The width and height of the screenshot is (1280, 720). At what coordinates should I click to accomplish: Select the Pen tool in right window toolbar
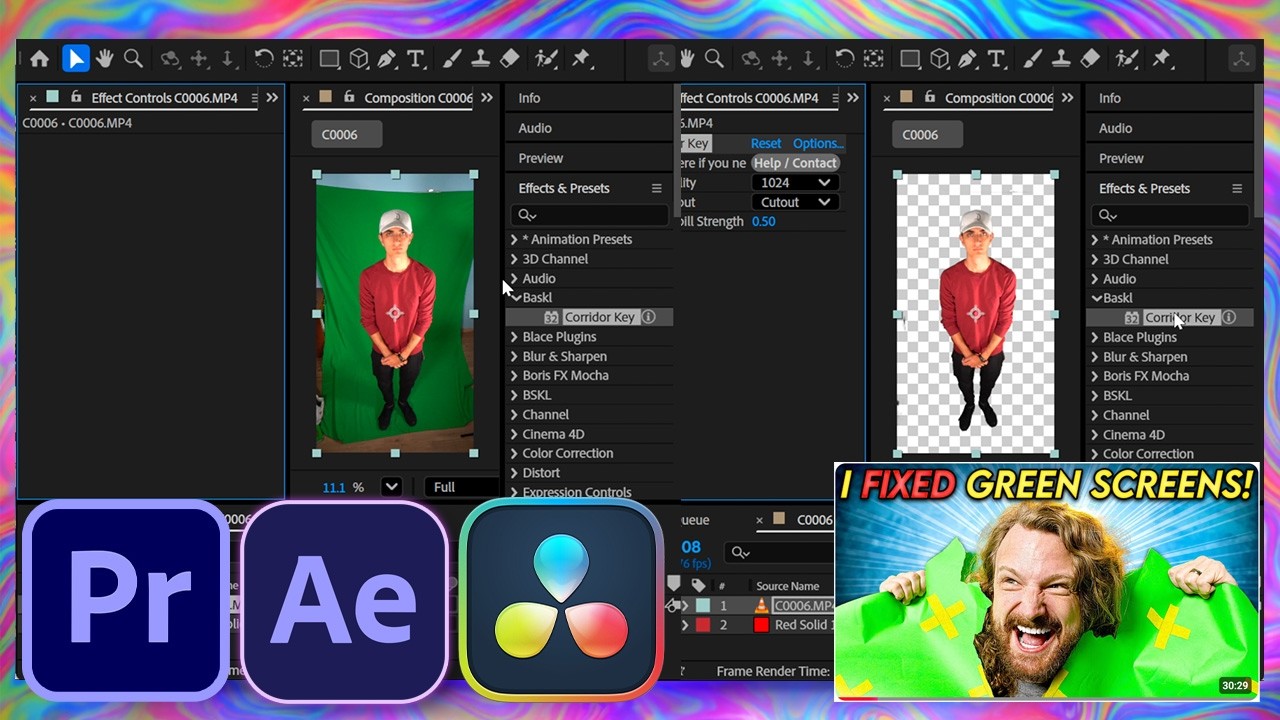click(968, 59)
